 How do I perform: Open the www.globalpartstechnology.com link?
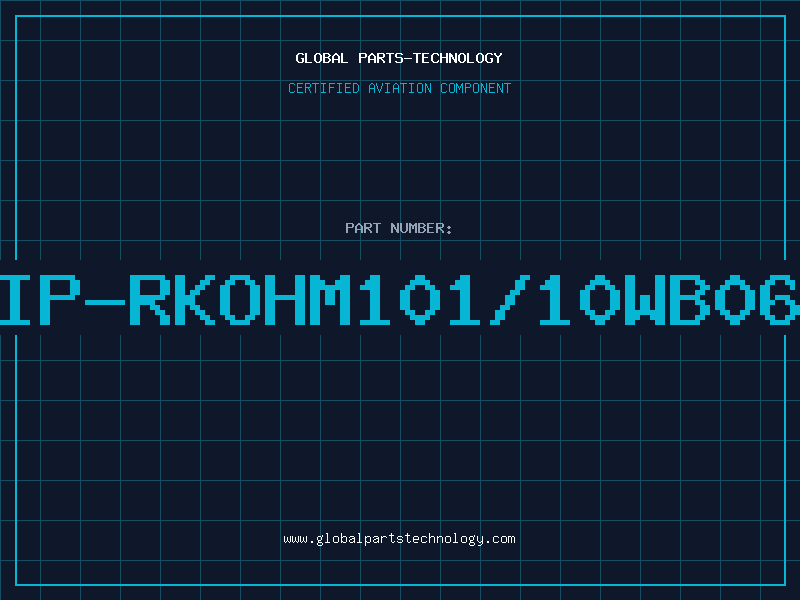399,539
